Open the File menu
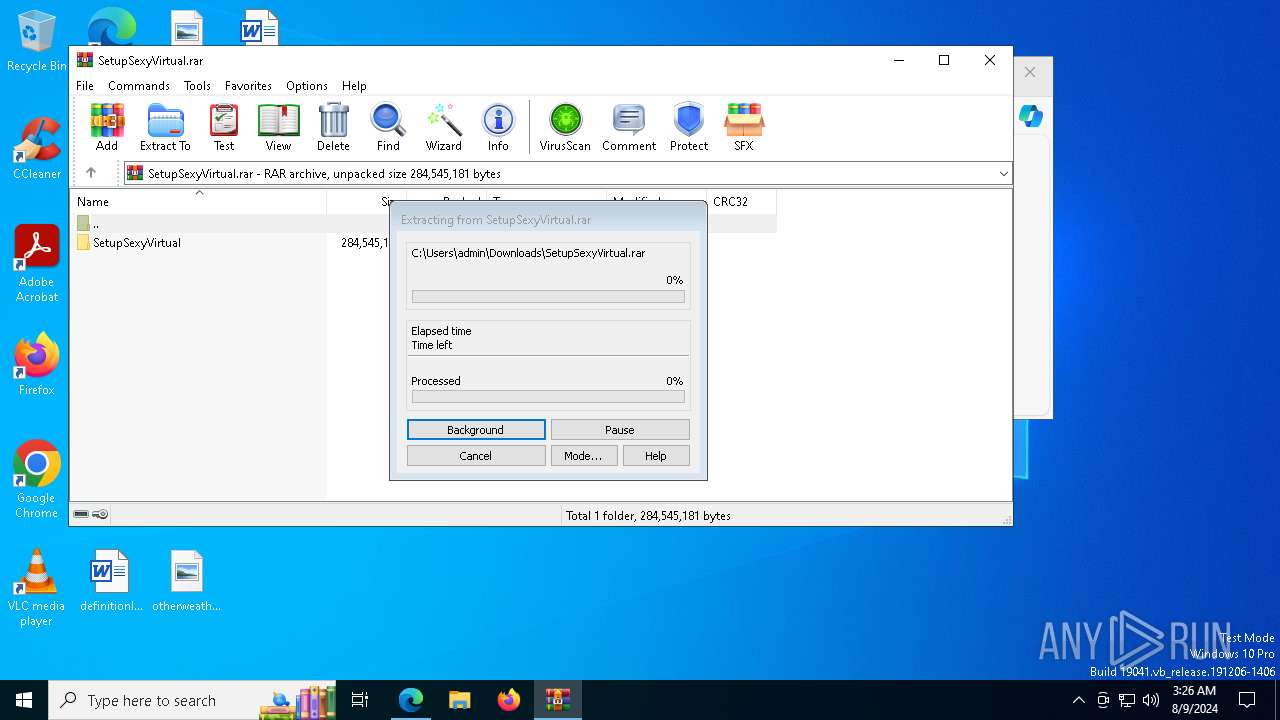This screenshot has width=1280, height=720. click(x=85, y=86)
